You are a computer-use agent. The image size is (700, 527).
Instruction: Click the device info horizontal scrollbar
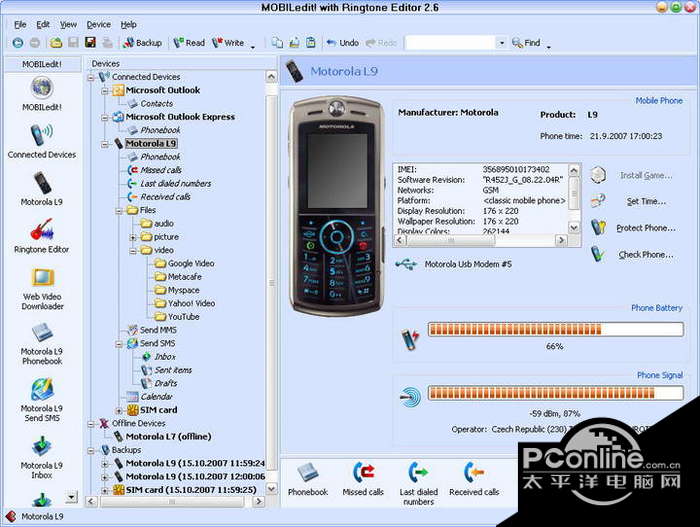point(480,240)
